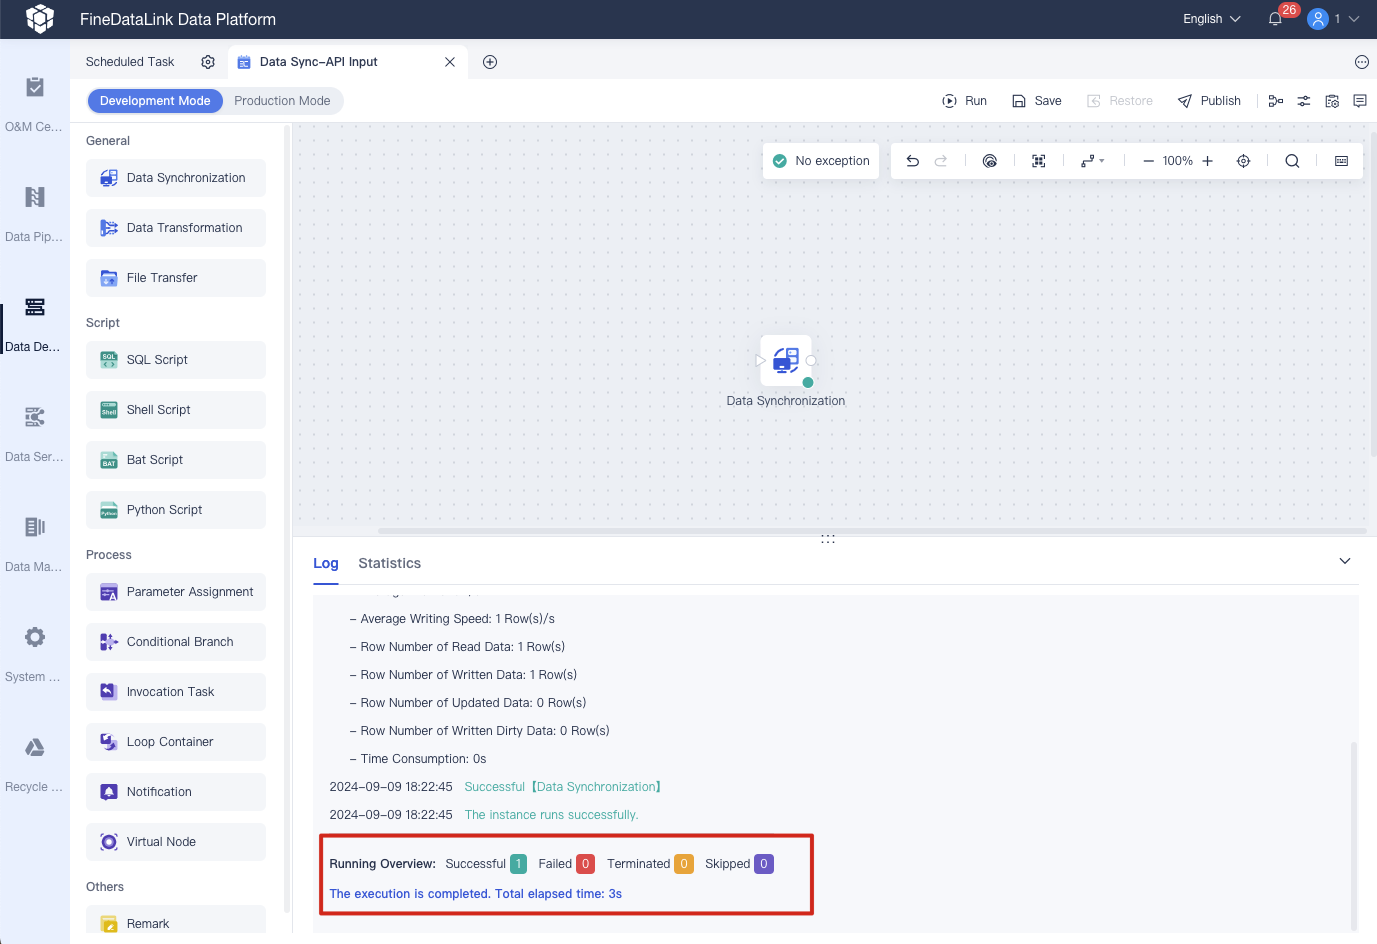The image size is (1377, 944).
Task: Click the task parameter sliders icon
Action: [x=1304, y=101]
